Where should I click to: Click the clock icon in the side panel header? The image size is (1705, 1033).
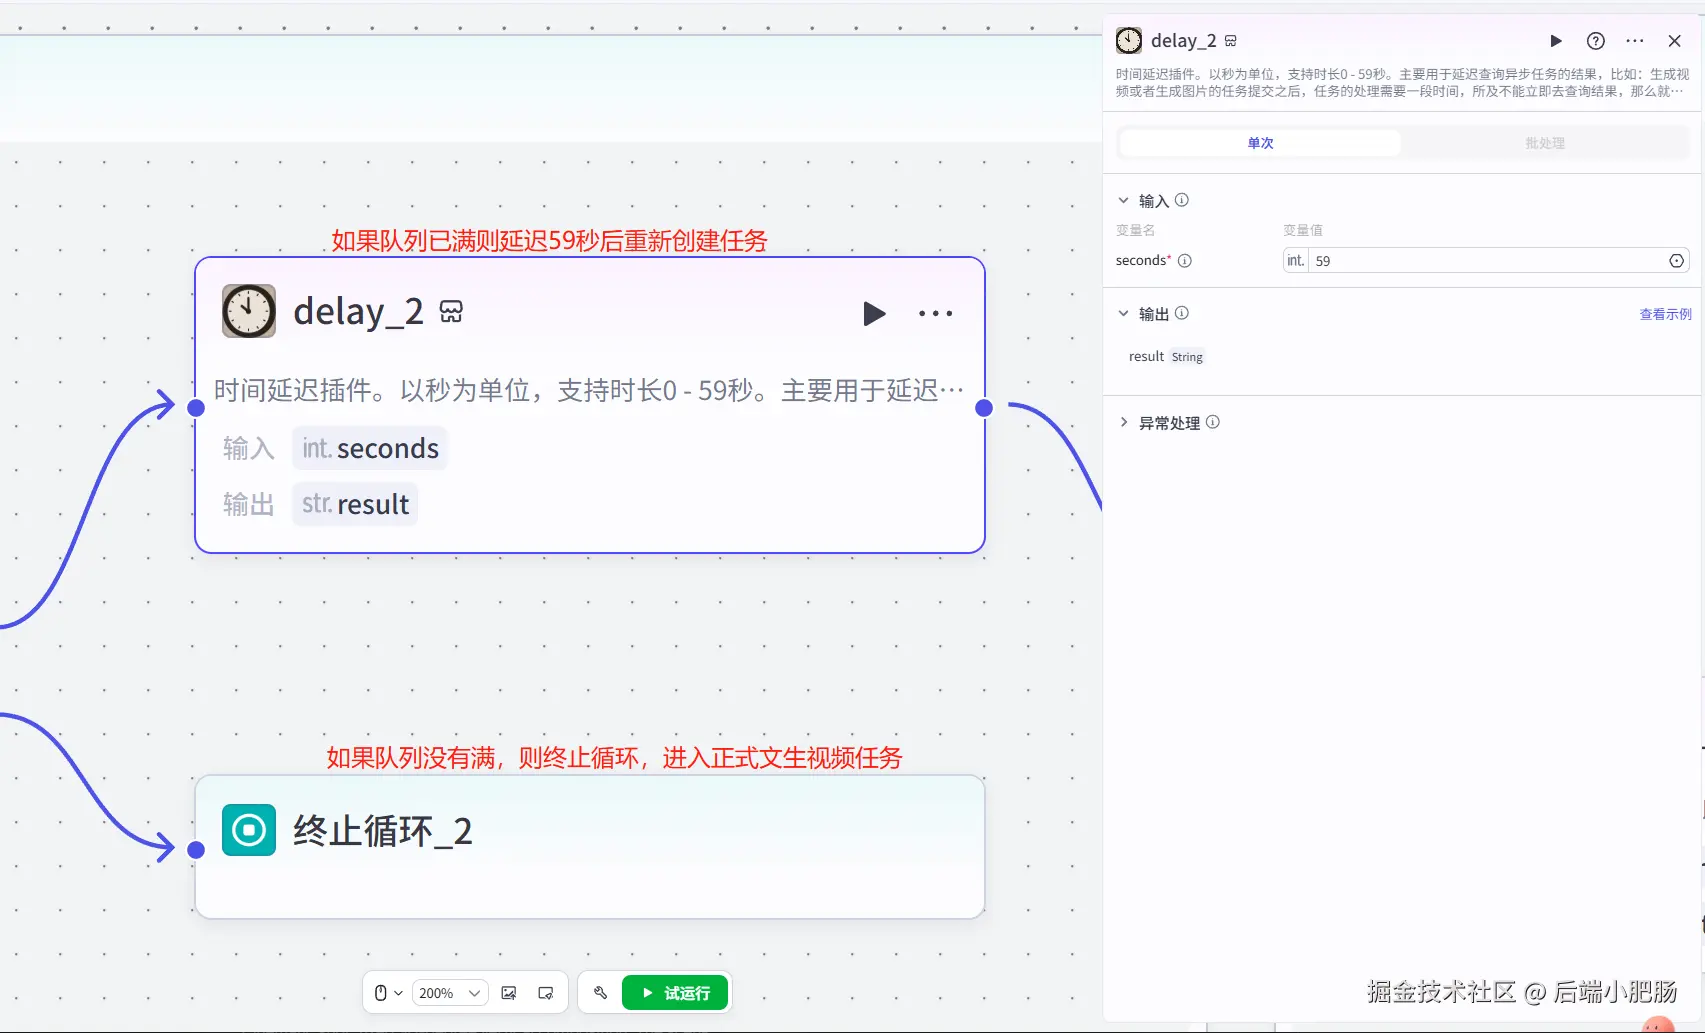click(x=1129, y=40)
